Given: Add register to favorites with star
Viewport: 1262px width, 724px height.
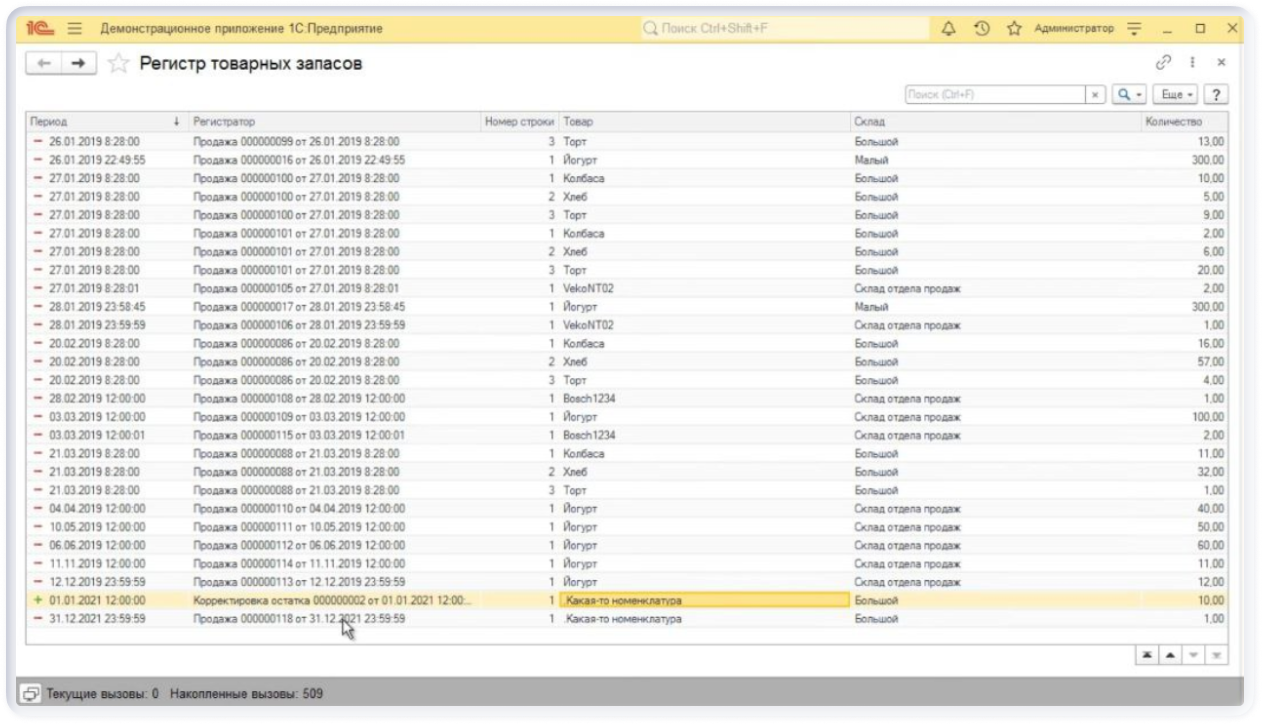Looking at the screenshot, I should (x=118, y=64).
